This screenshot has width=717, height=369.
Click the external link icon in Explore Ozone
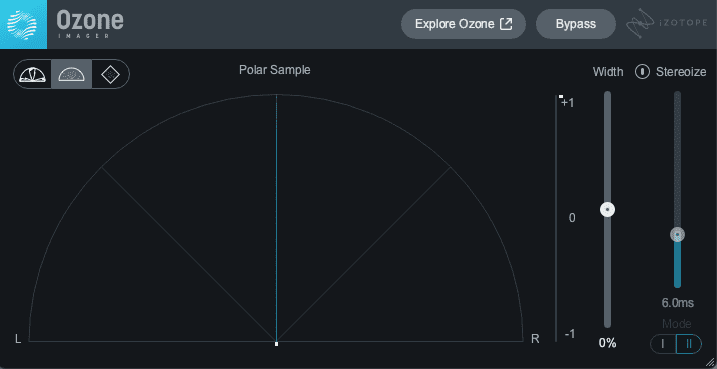506,24
